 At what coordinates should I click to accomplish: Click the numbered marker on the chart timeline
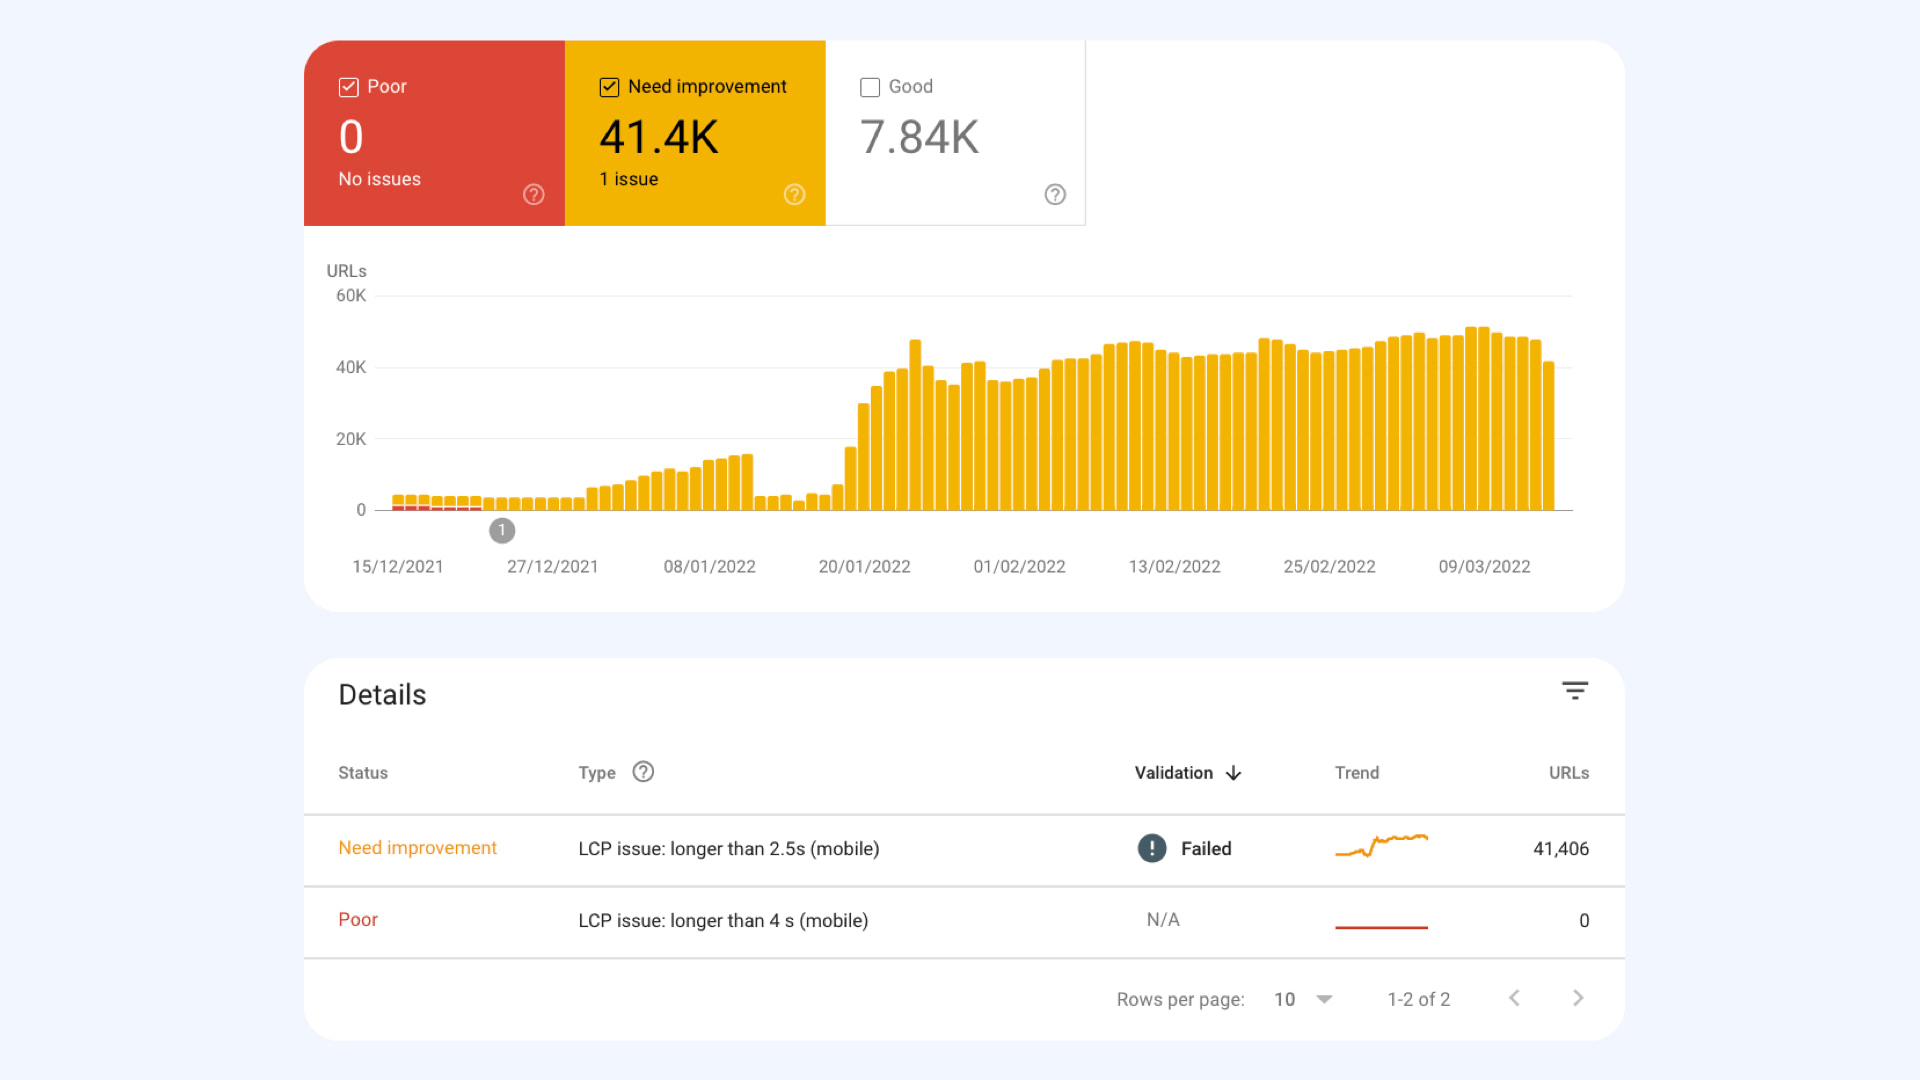pos(501,530)
